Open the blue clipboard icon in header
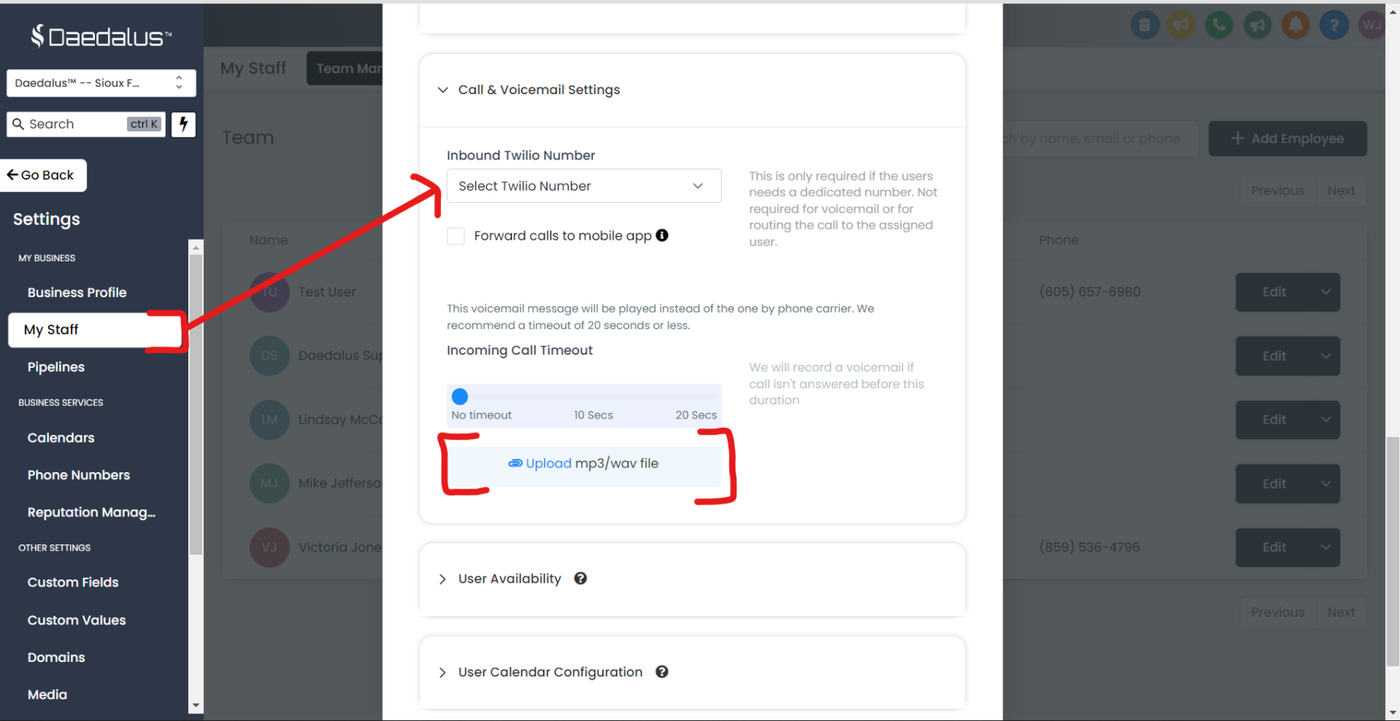Image resolution: width=1400 pixels, height=721 pixels. point(1144,25)
